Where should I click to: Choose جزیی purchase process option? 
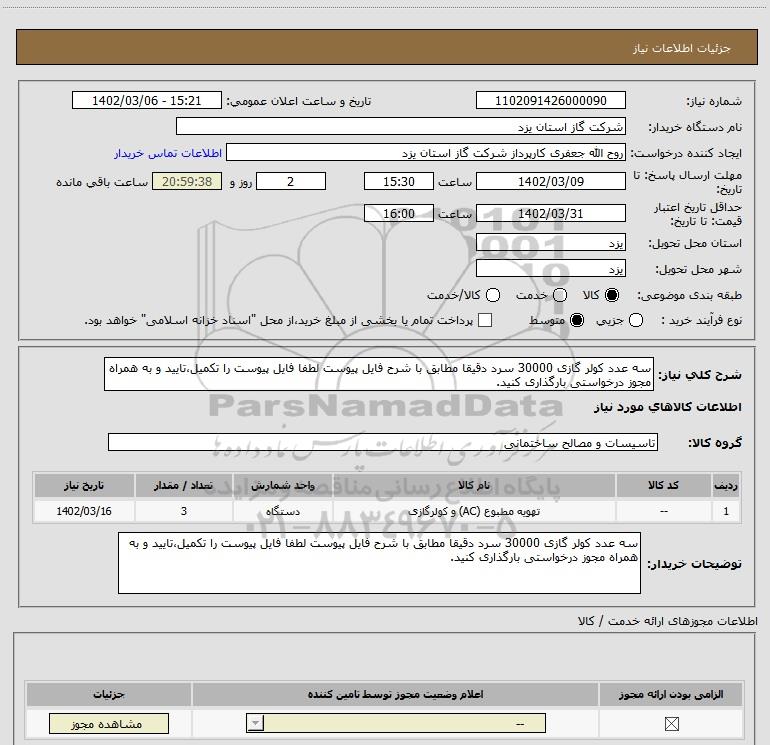635,320
